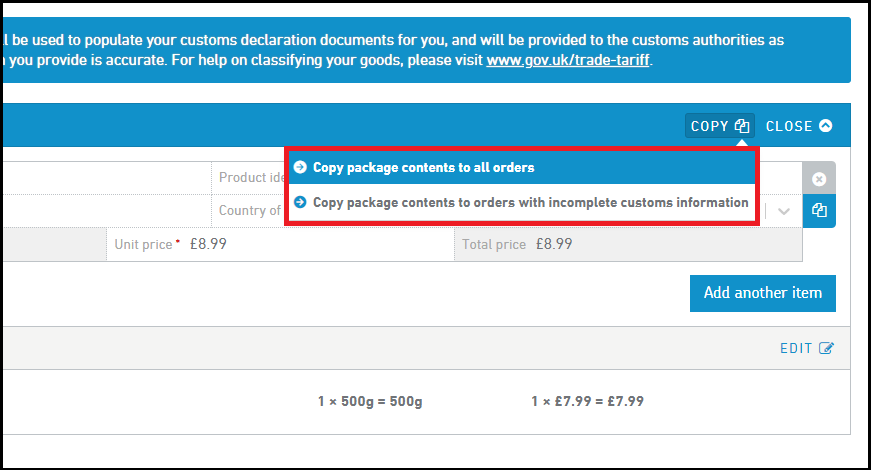Click the Product identifier field
The height and width of the screenshot is (470, 871).
[250, 177]
